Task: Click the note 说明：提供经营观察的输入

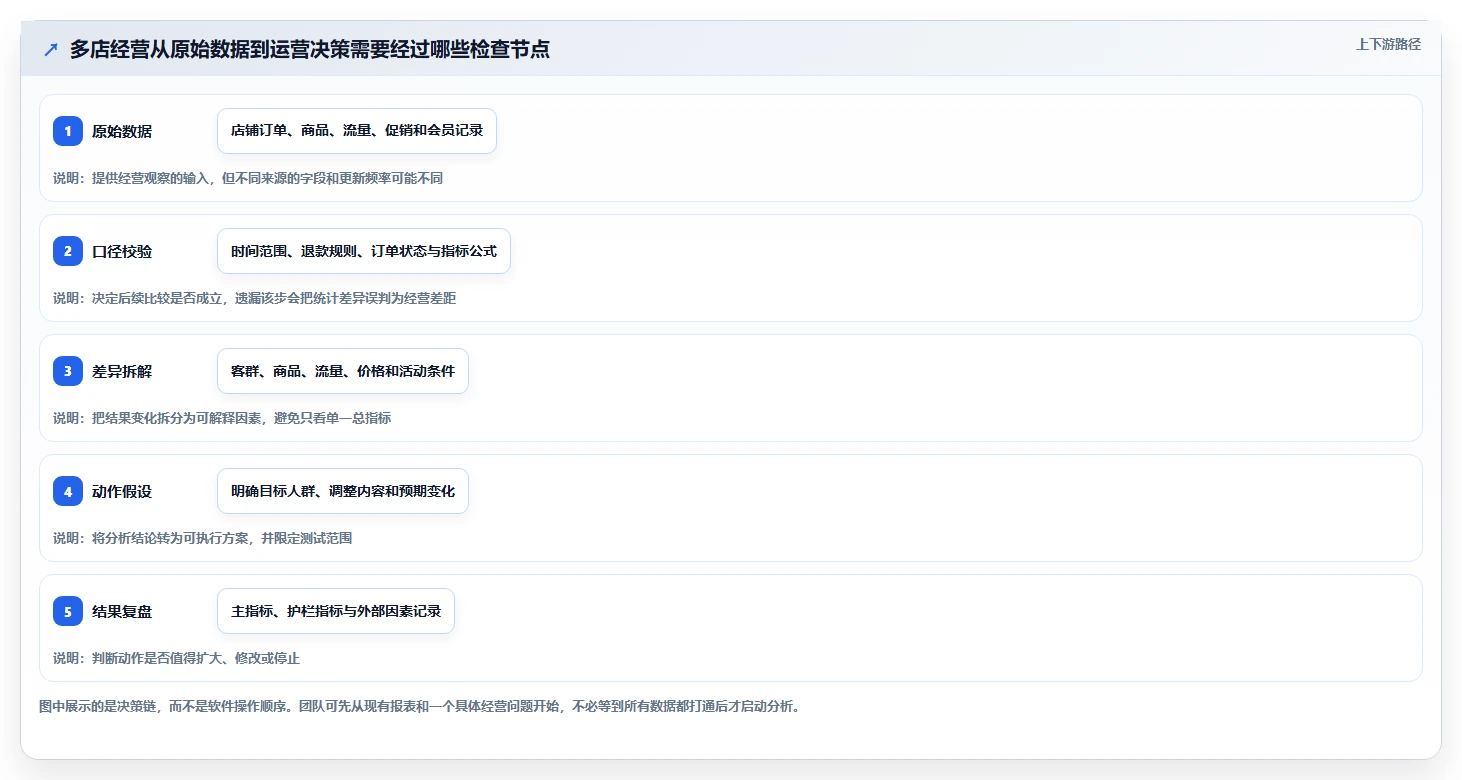Action: [x=248, y=178]
